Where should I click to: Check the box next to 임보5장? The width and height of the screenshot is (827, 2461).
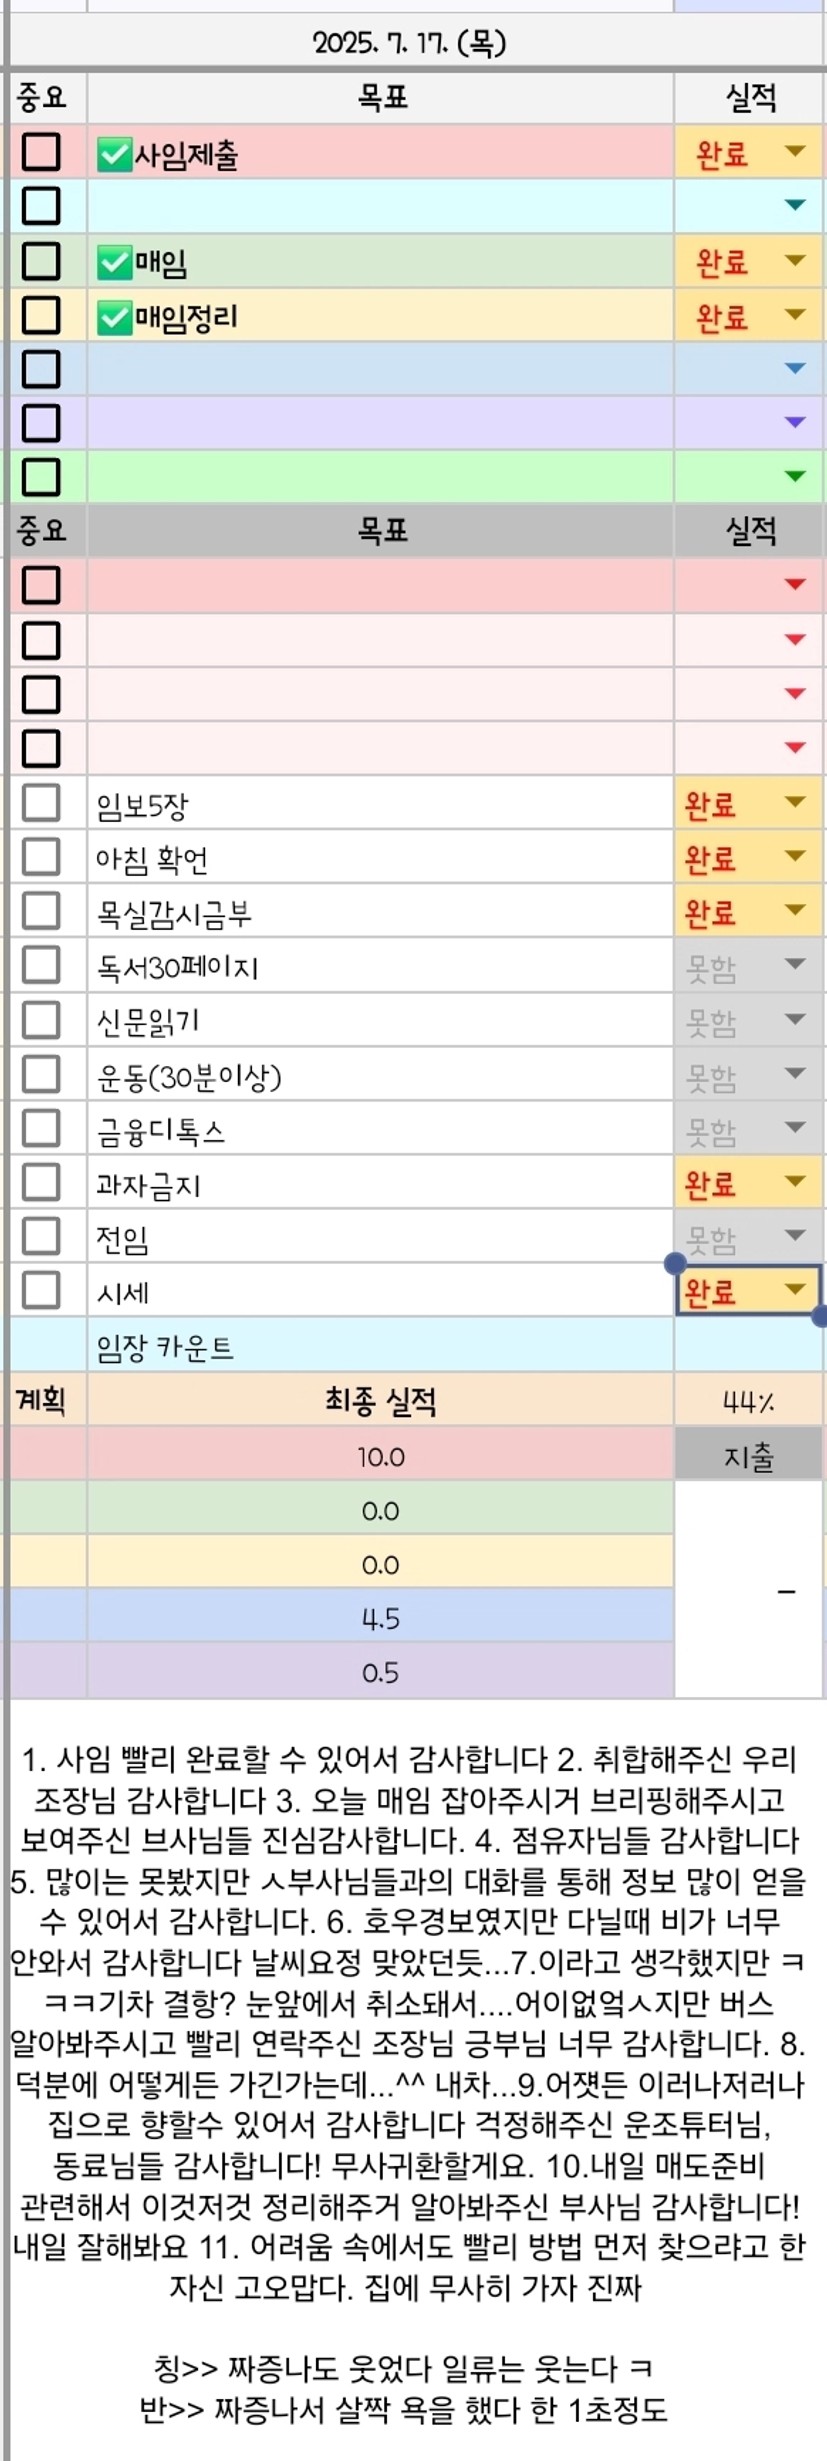[41, 803]
